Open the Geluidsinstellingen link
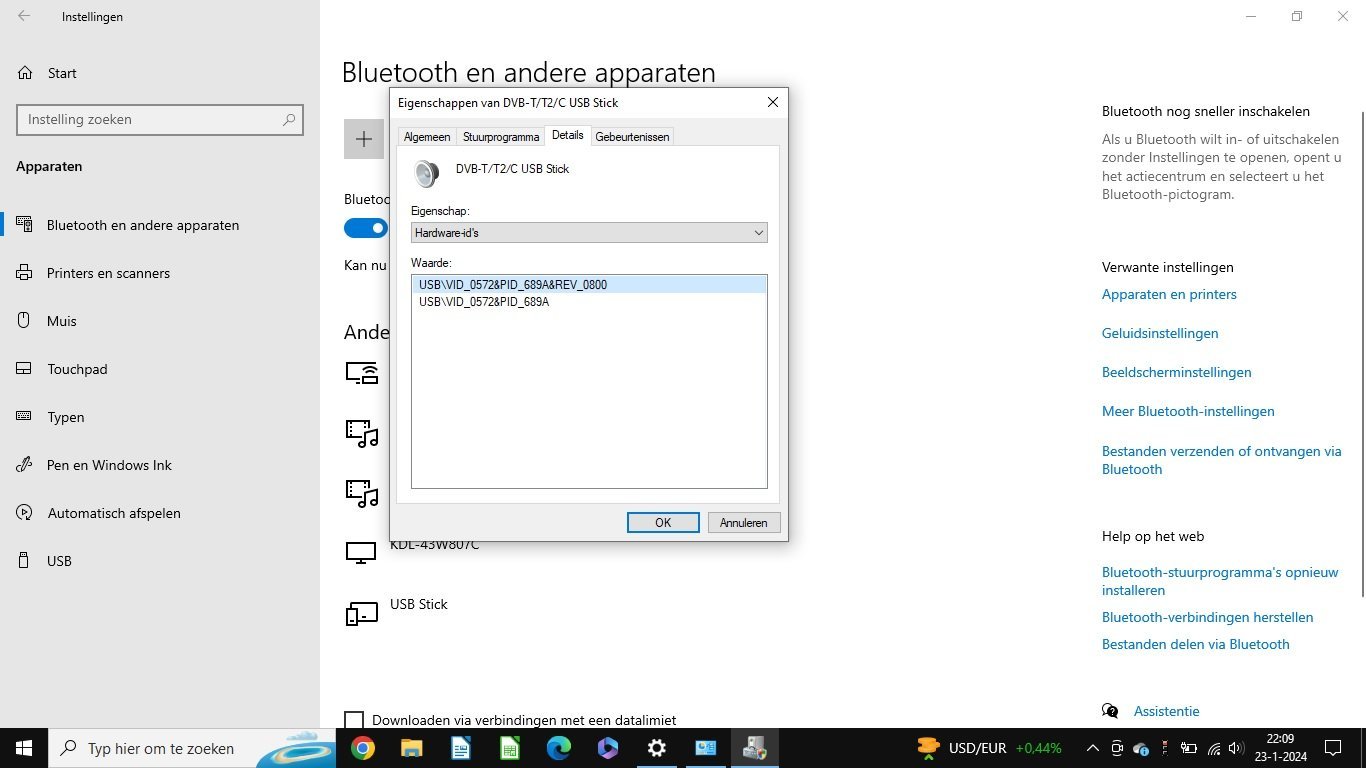Viewport: 1366px width, 768px height. coord(1160,333)
